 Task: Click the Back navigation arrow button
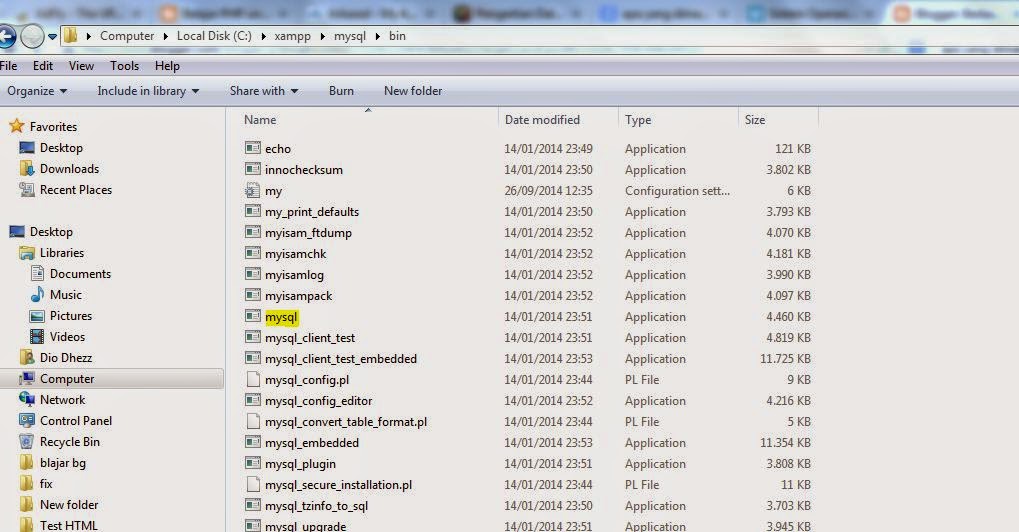coord(6,36)
